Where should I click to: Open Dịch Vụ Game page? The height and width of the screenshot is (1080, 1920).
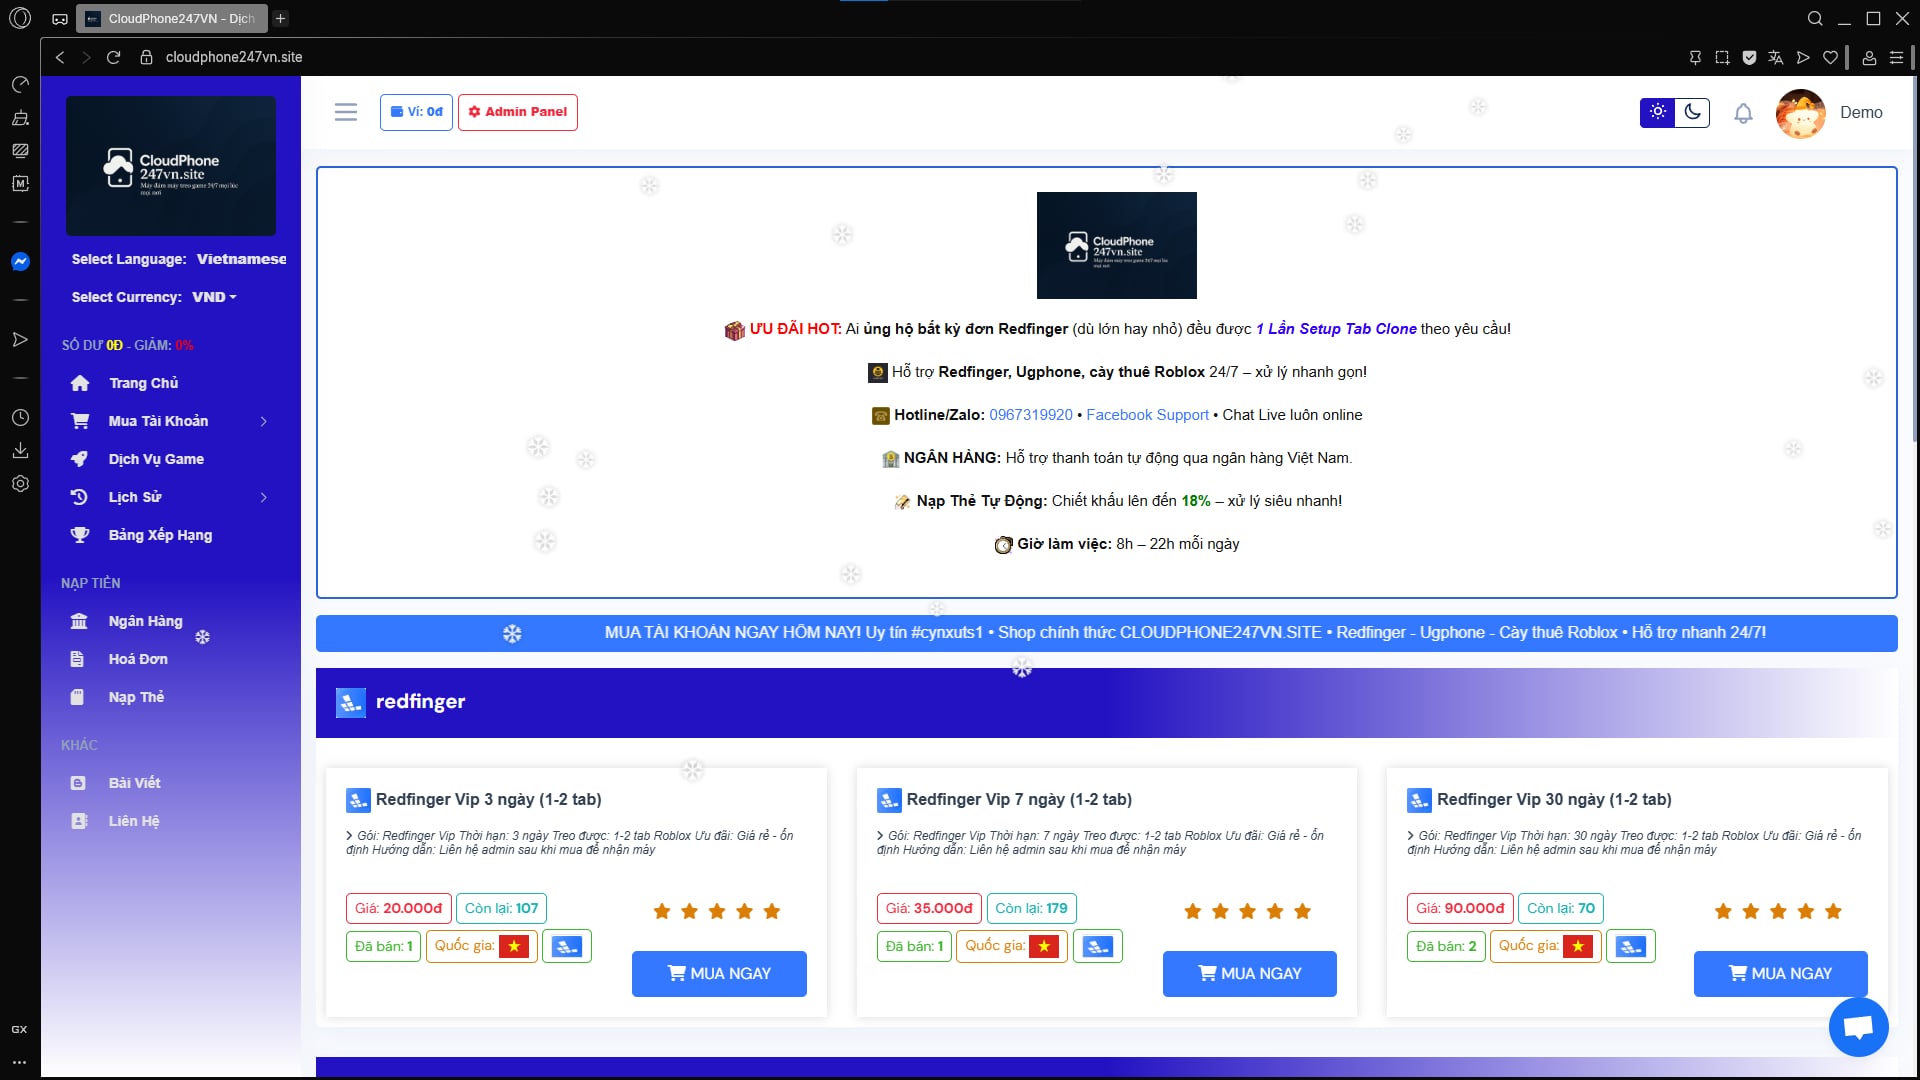pos(156,459)
